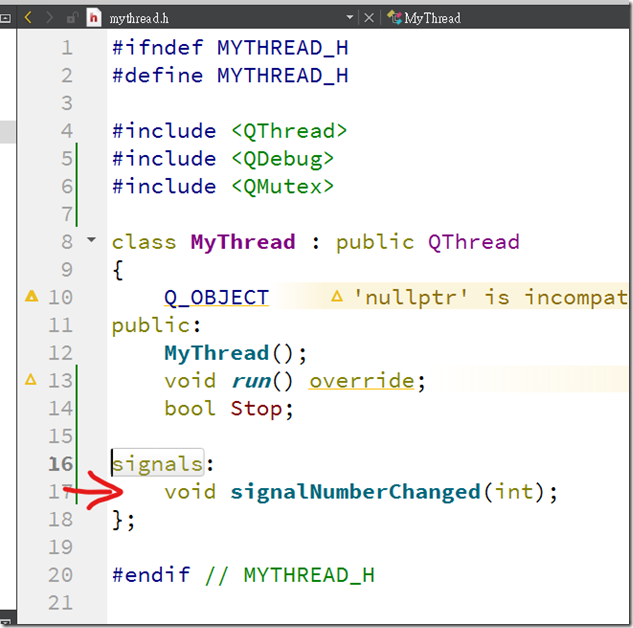The image size is (633, 628).
Task: Go back using the yellow back arrow
Action: coord(28,18)
